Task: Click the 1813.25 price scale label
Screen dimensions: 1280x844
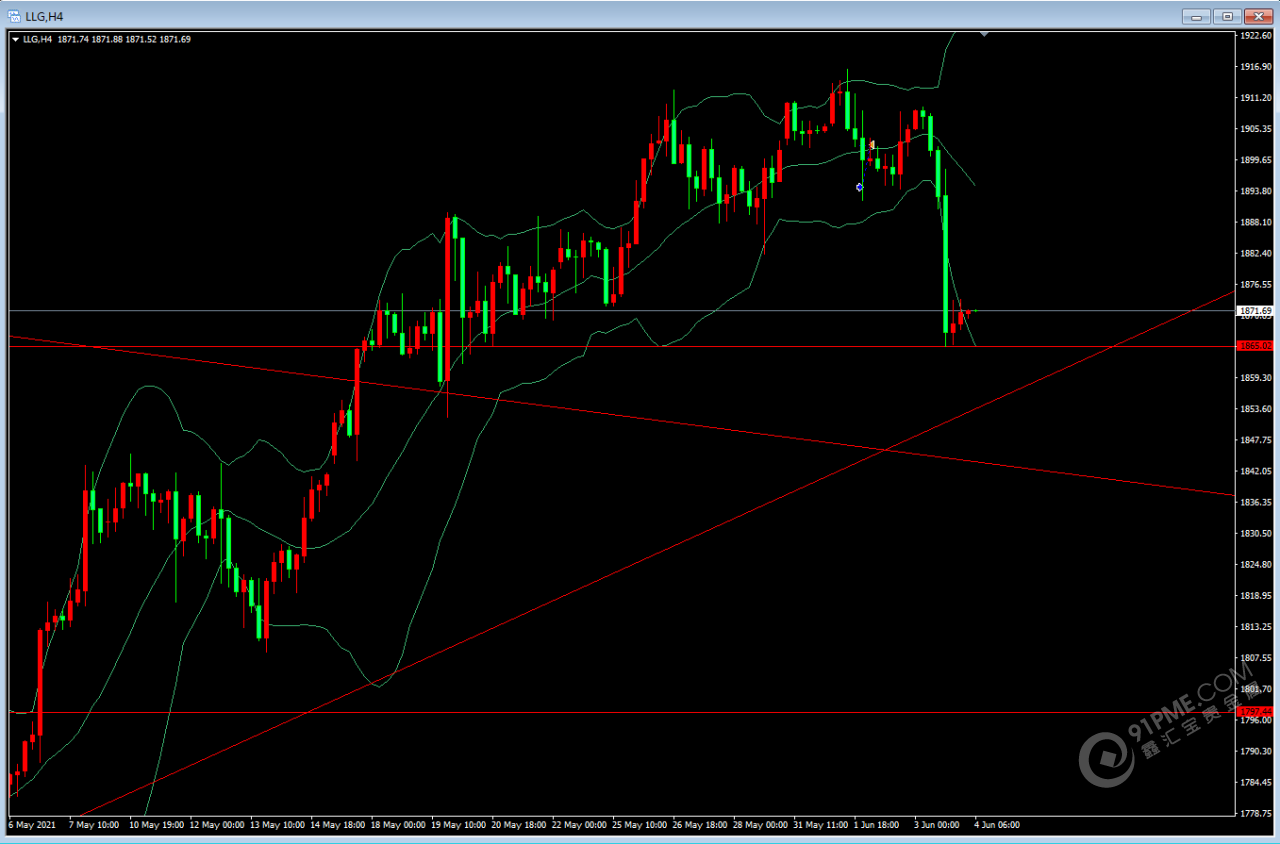Action: click(x=1255, y=627)
